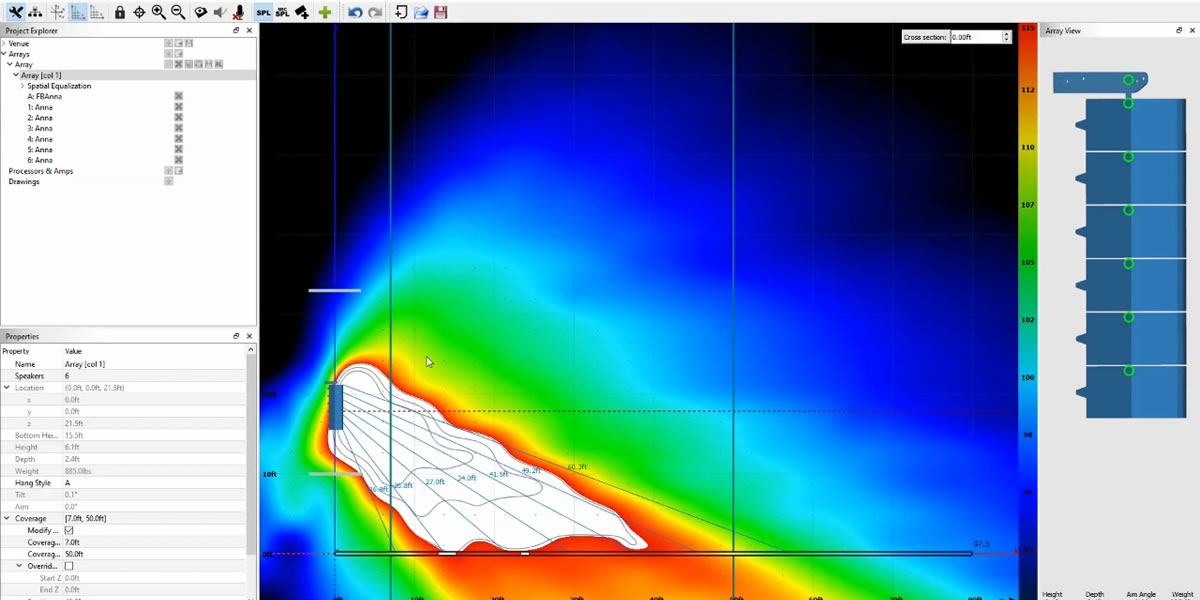Click the lock icon in the toolbar
This screenshot has width=1200, height=600.
pos(120,12)
